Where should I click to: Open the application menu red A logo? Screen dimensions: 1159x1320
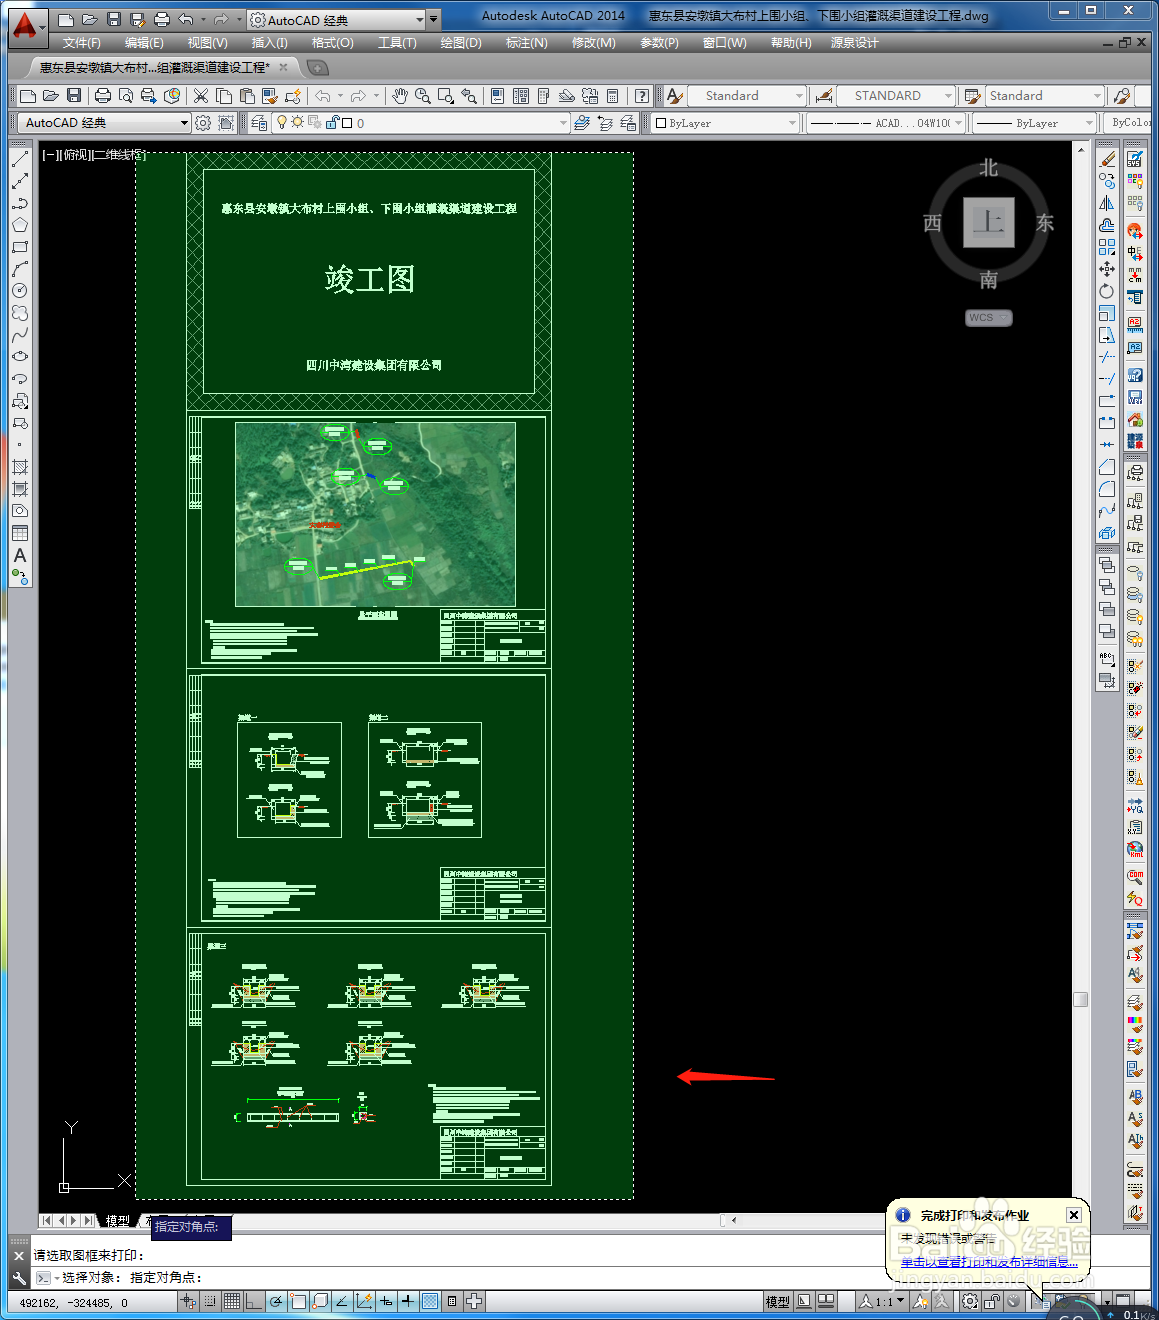(26, 26)
